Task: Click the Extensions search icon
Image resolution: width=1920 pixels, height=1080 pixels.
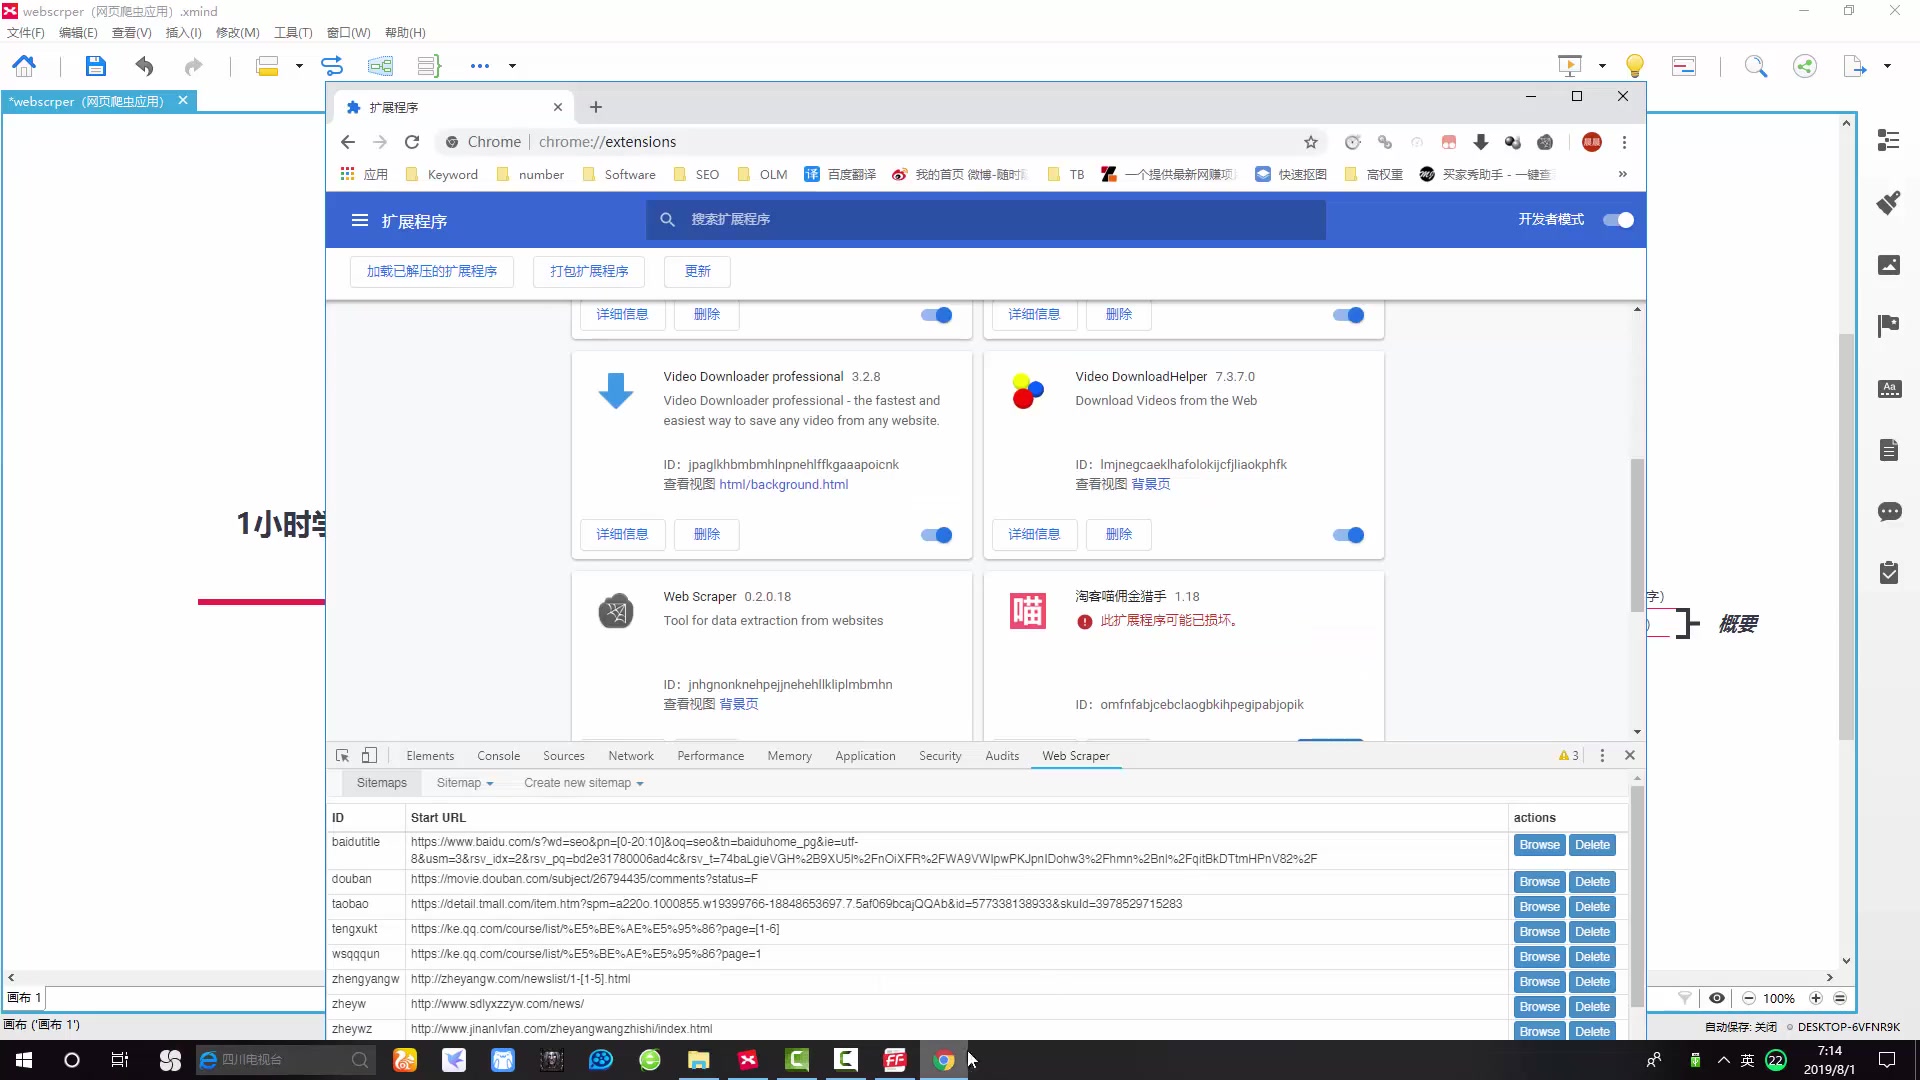Action: [667, 219]
